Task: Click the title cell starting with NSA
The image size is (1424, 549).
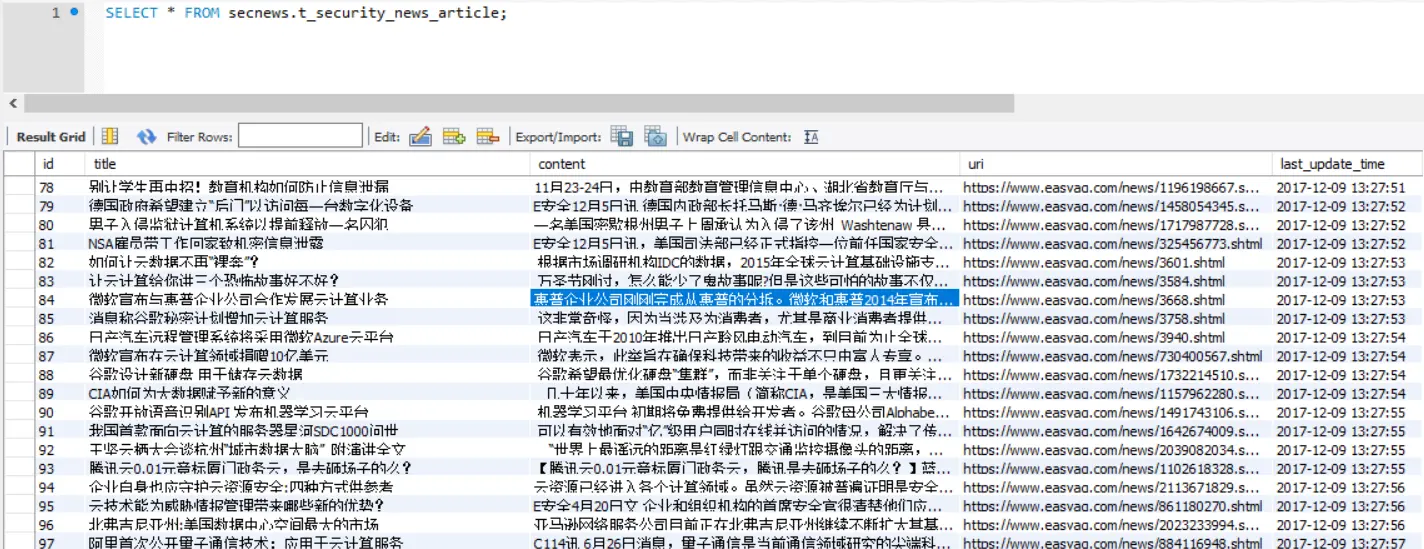Action: tap(308, 243)
